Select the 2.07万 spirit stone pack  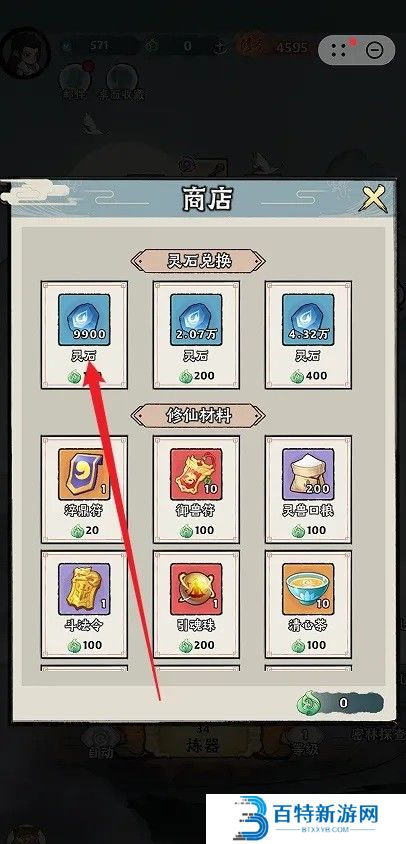coord(196,320)
